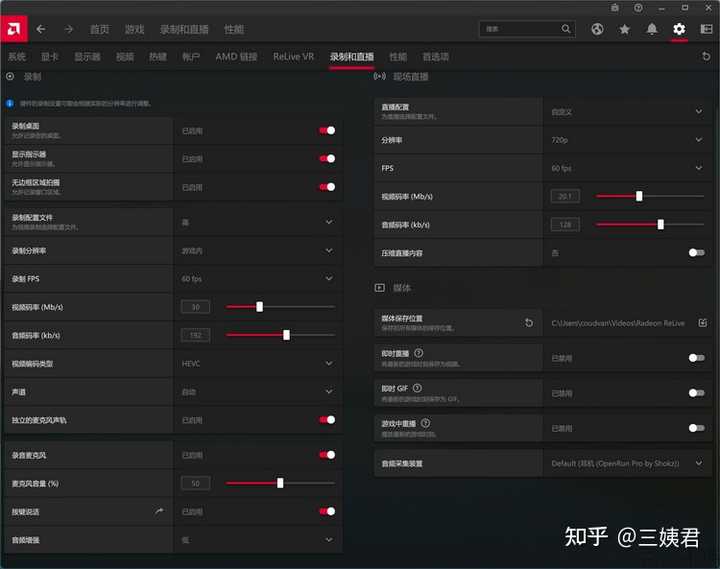Switch to 帐户 account tab

tap(191, 56)
